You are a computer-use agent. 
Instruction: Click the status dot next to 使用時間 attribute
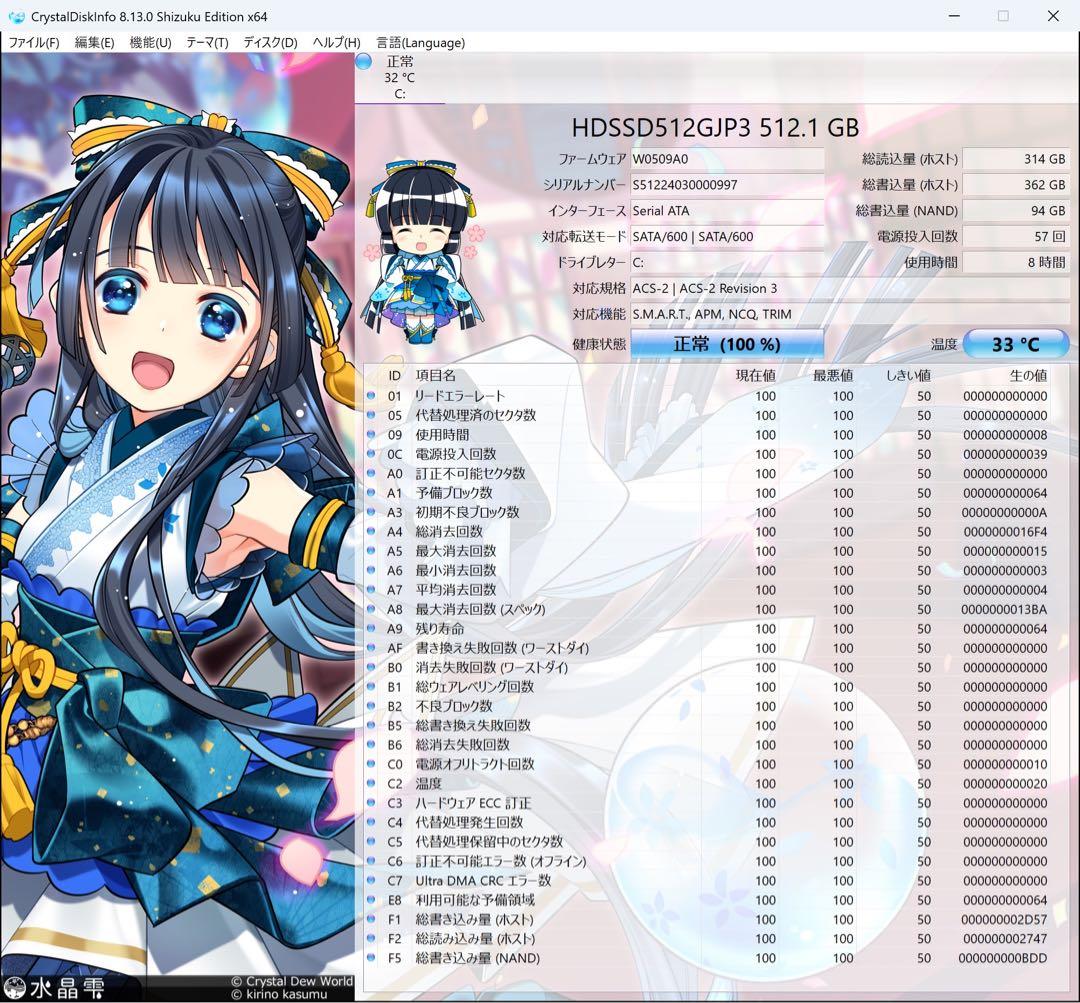pos(371,434)
